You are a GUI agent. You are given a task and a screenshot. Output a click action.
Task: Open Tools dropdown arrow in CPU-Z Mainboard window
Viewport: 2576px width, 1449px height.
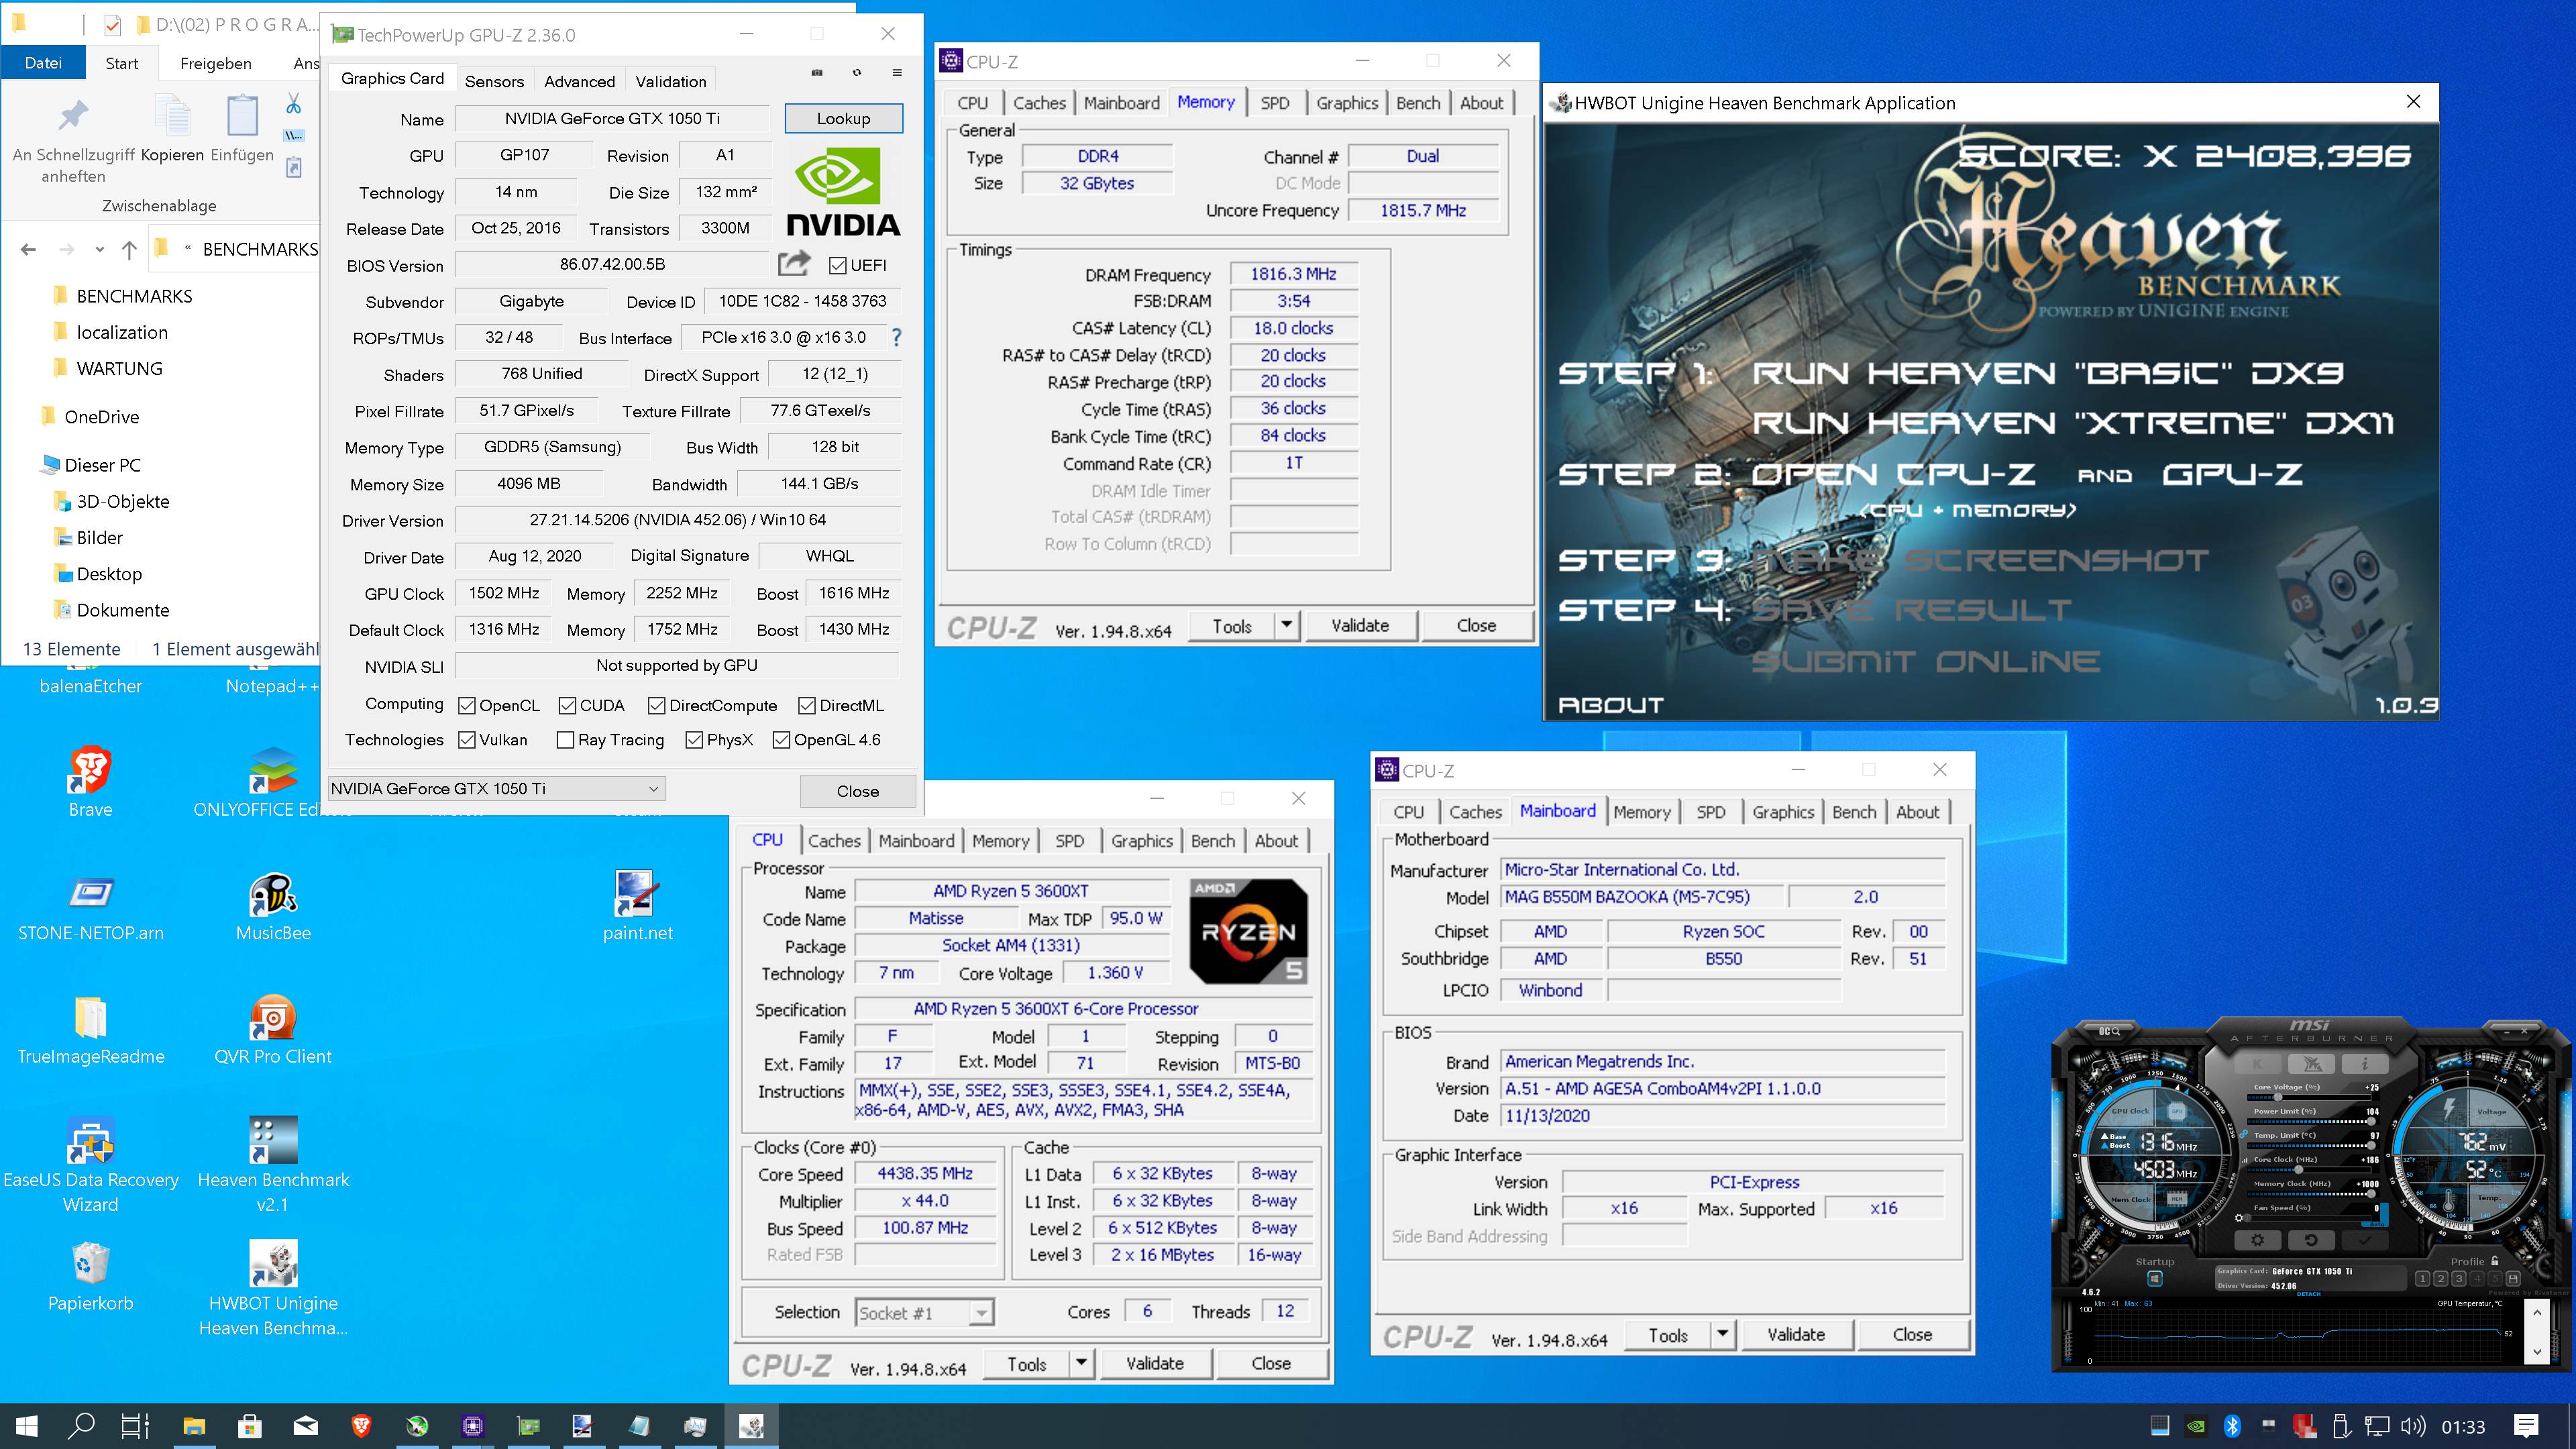coord(1722,1335)
